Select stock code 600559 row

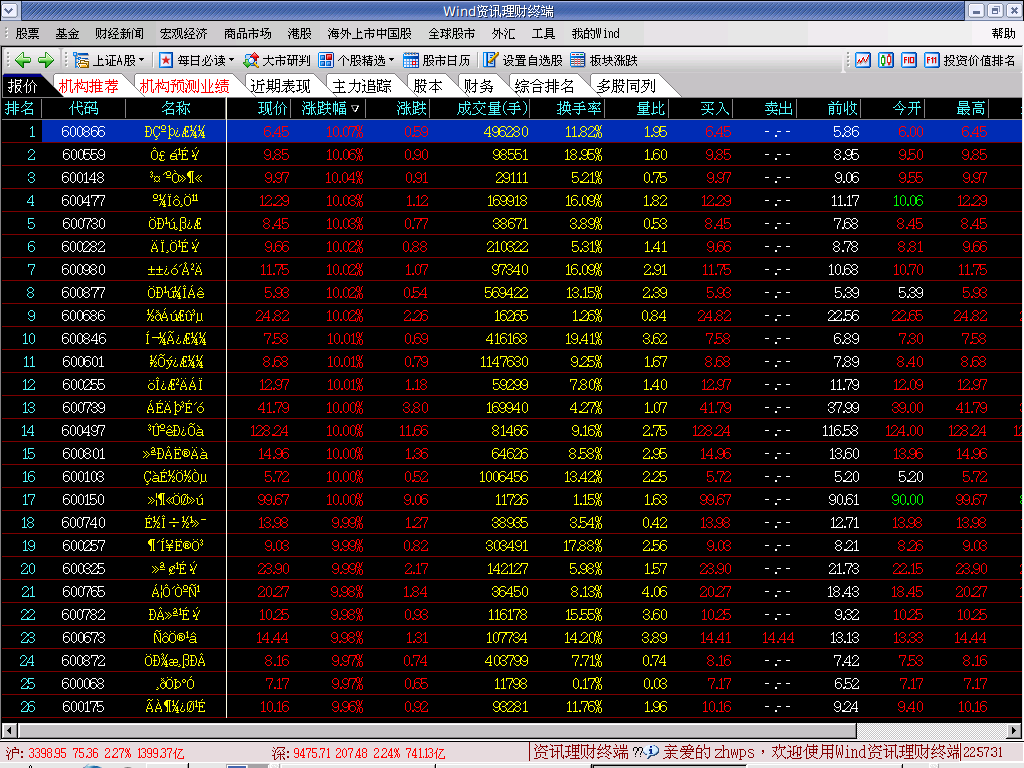tap(511, 155)
